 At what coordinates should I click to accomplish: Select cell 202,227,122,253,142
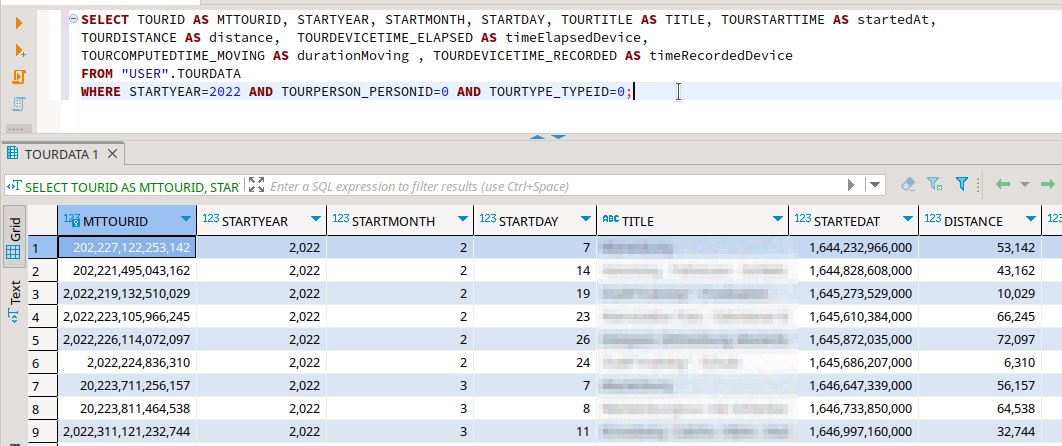[127, 248]
